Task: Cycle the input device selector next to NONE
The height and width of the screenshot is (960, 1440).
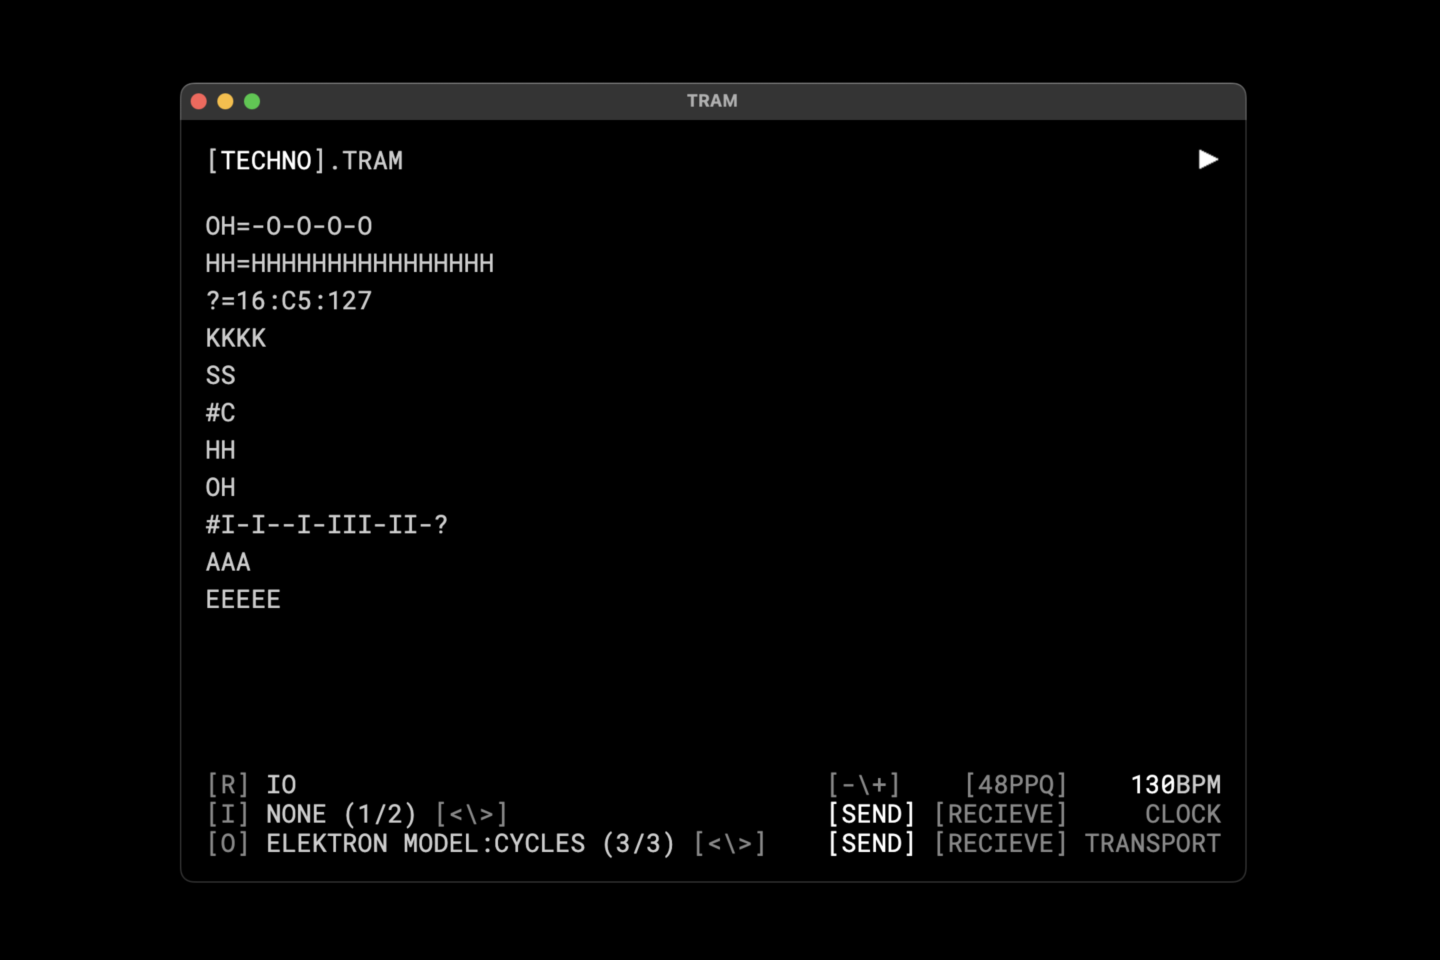Action: coord(472,814)
